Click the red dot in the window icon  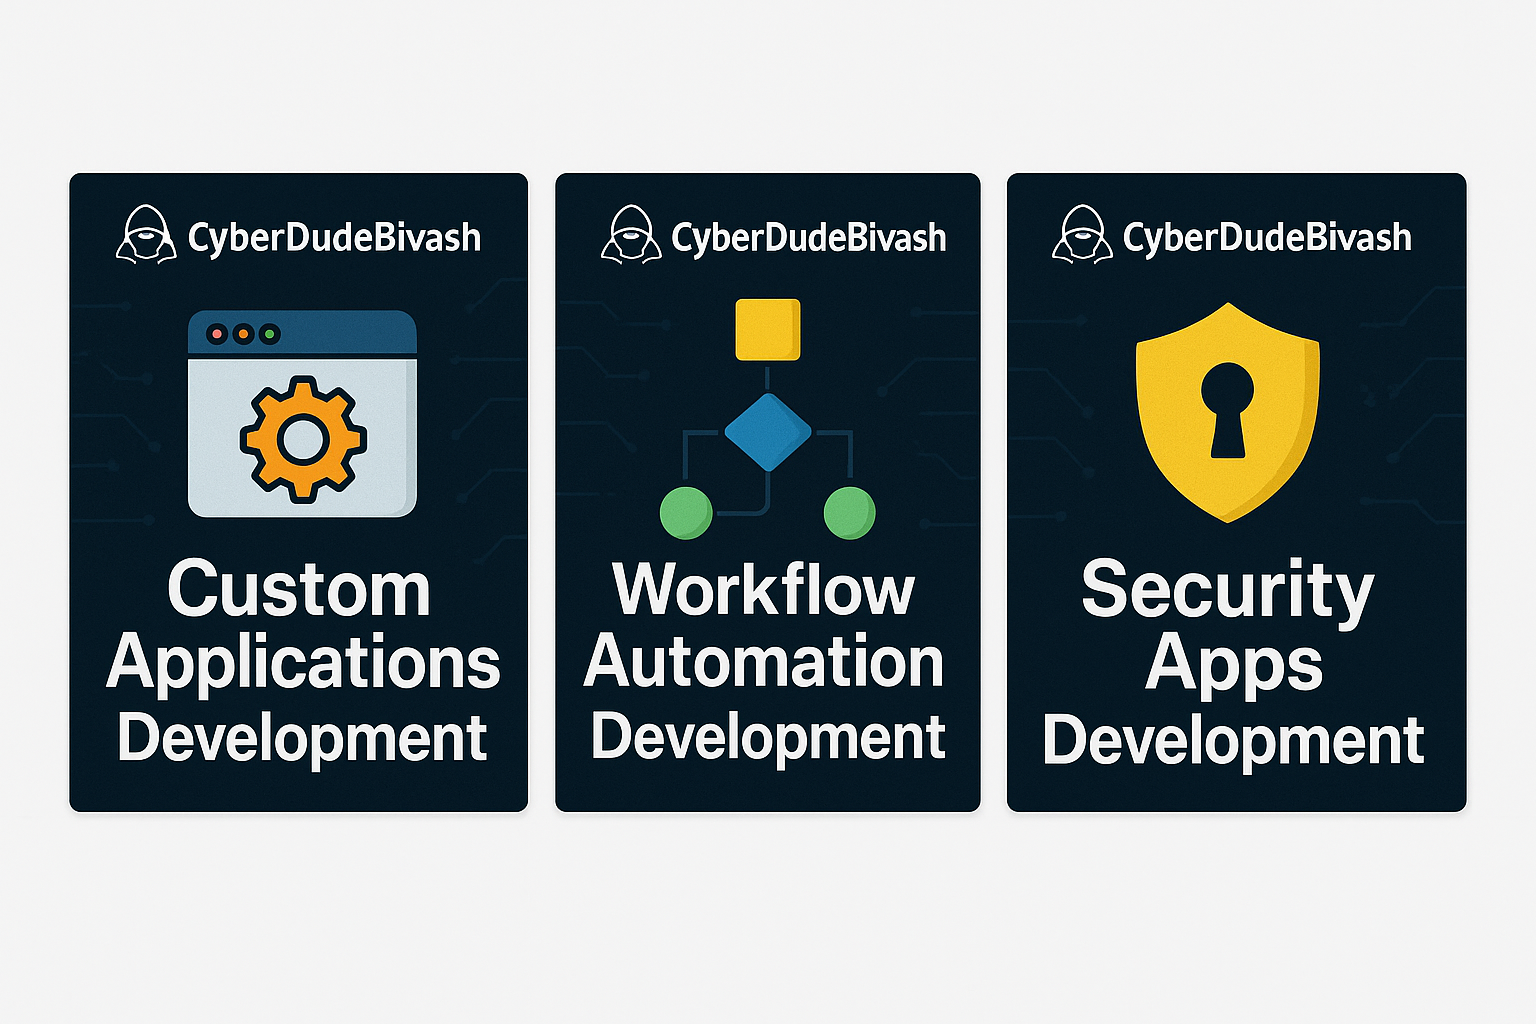216,334
